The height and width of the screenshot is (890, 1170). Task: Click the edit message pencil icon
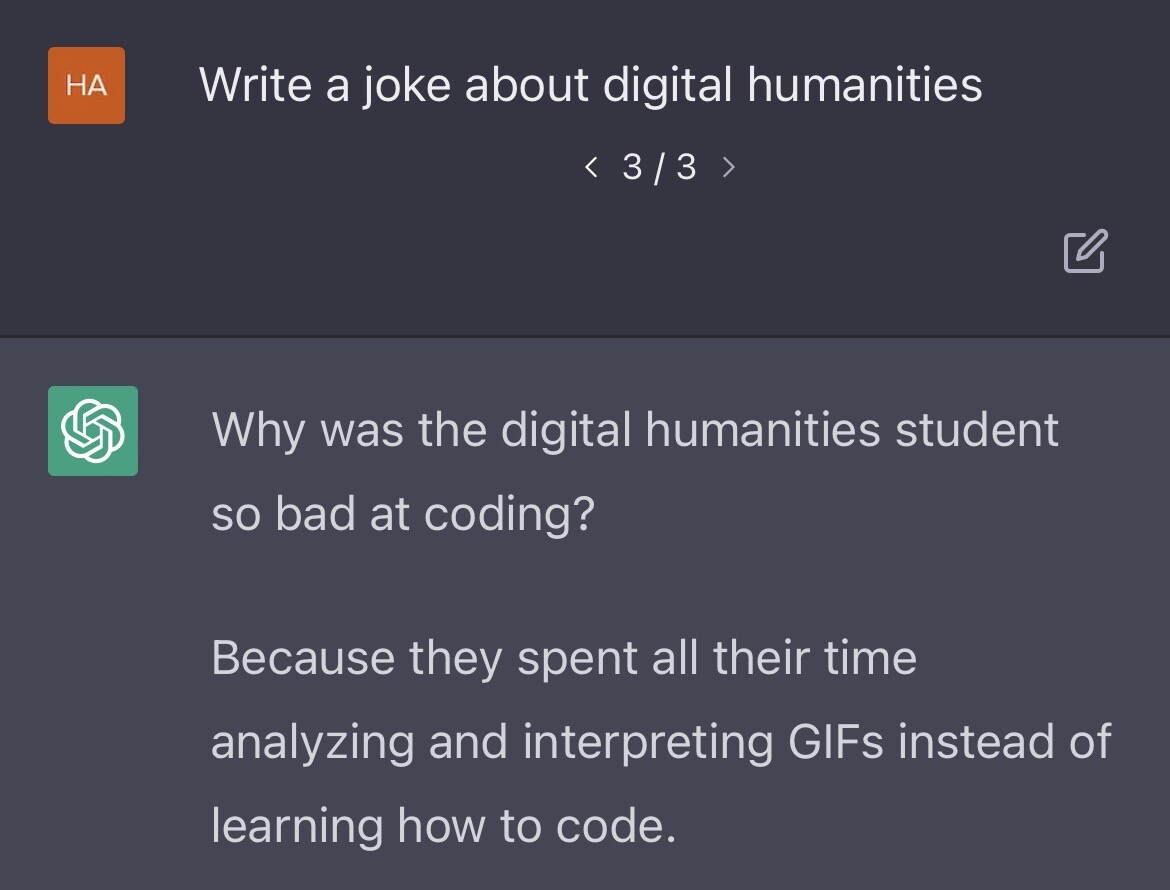tap(1085, 252)
